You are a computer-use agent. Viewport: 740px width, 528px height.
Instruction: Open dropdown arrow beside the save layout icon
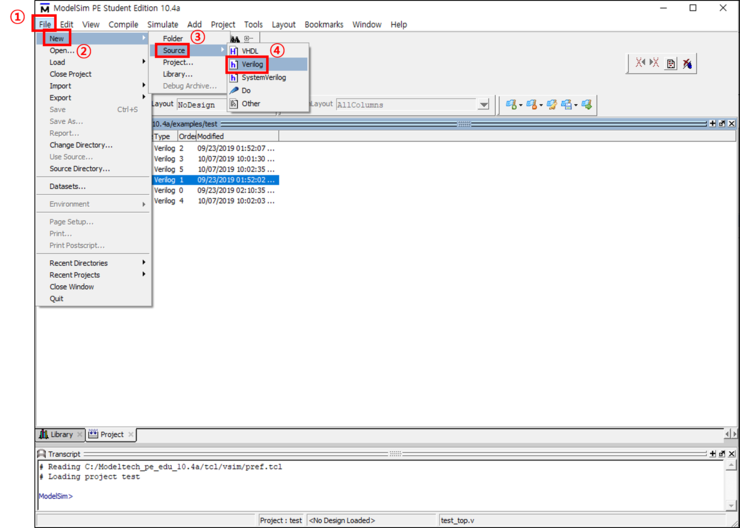coord(576,105)
